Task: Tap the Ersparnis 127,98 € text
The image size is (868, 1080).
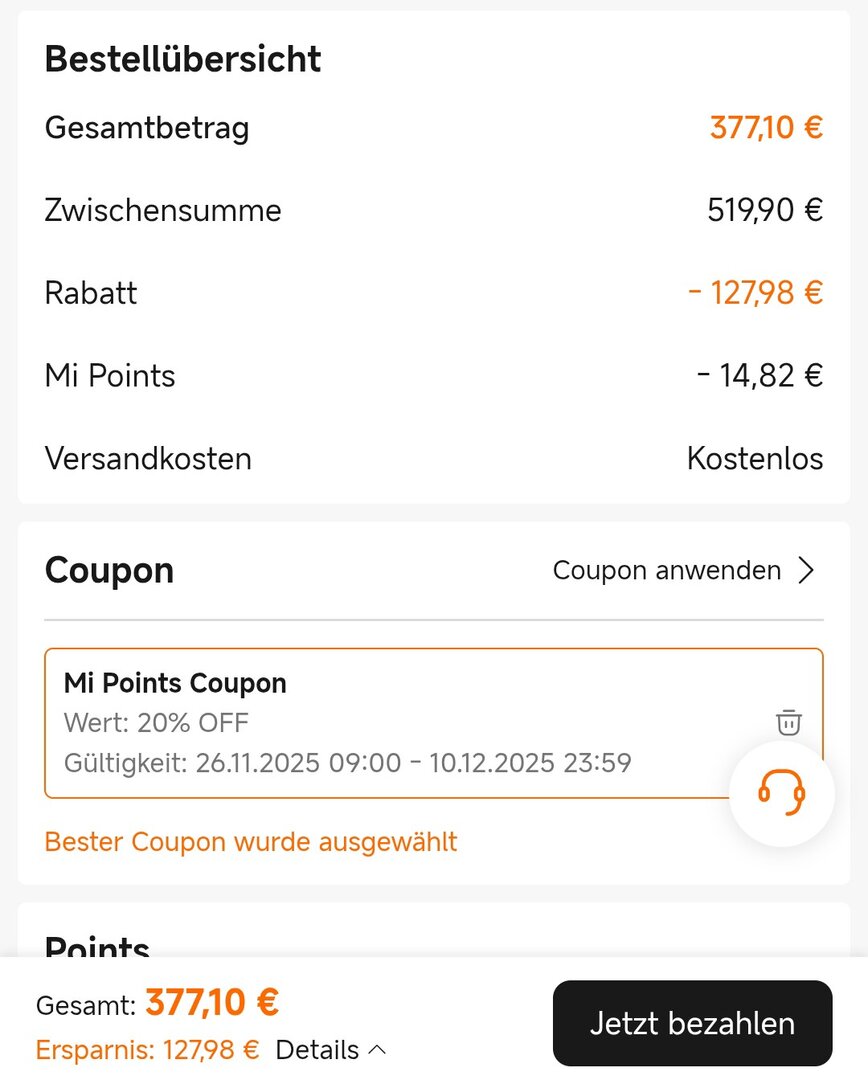Action: coord(147,1050)
